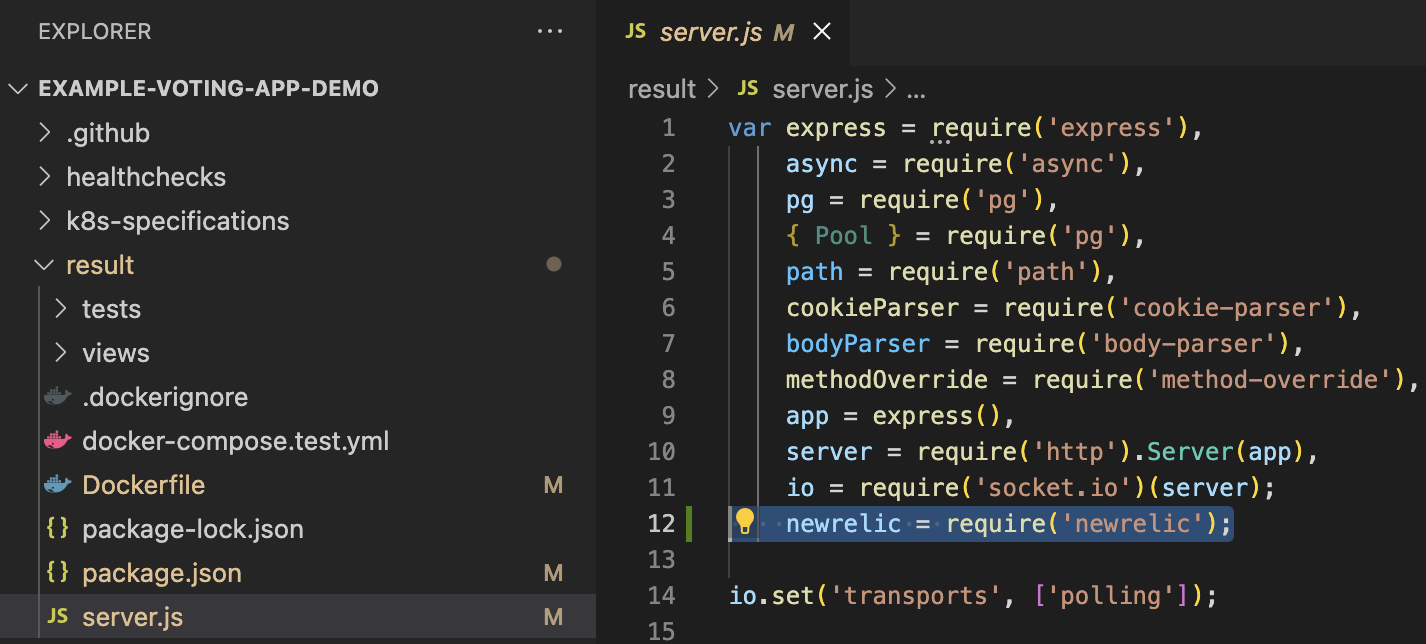
Task: Click the braces icon of package.json
Action: pyautogui.click(x=58, y=573)
